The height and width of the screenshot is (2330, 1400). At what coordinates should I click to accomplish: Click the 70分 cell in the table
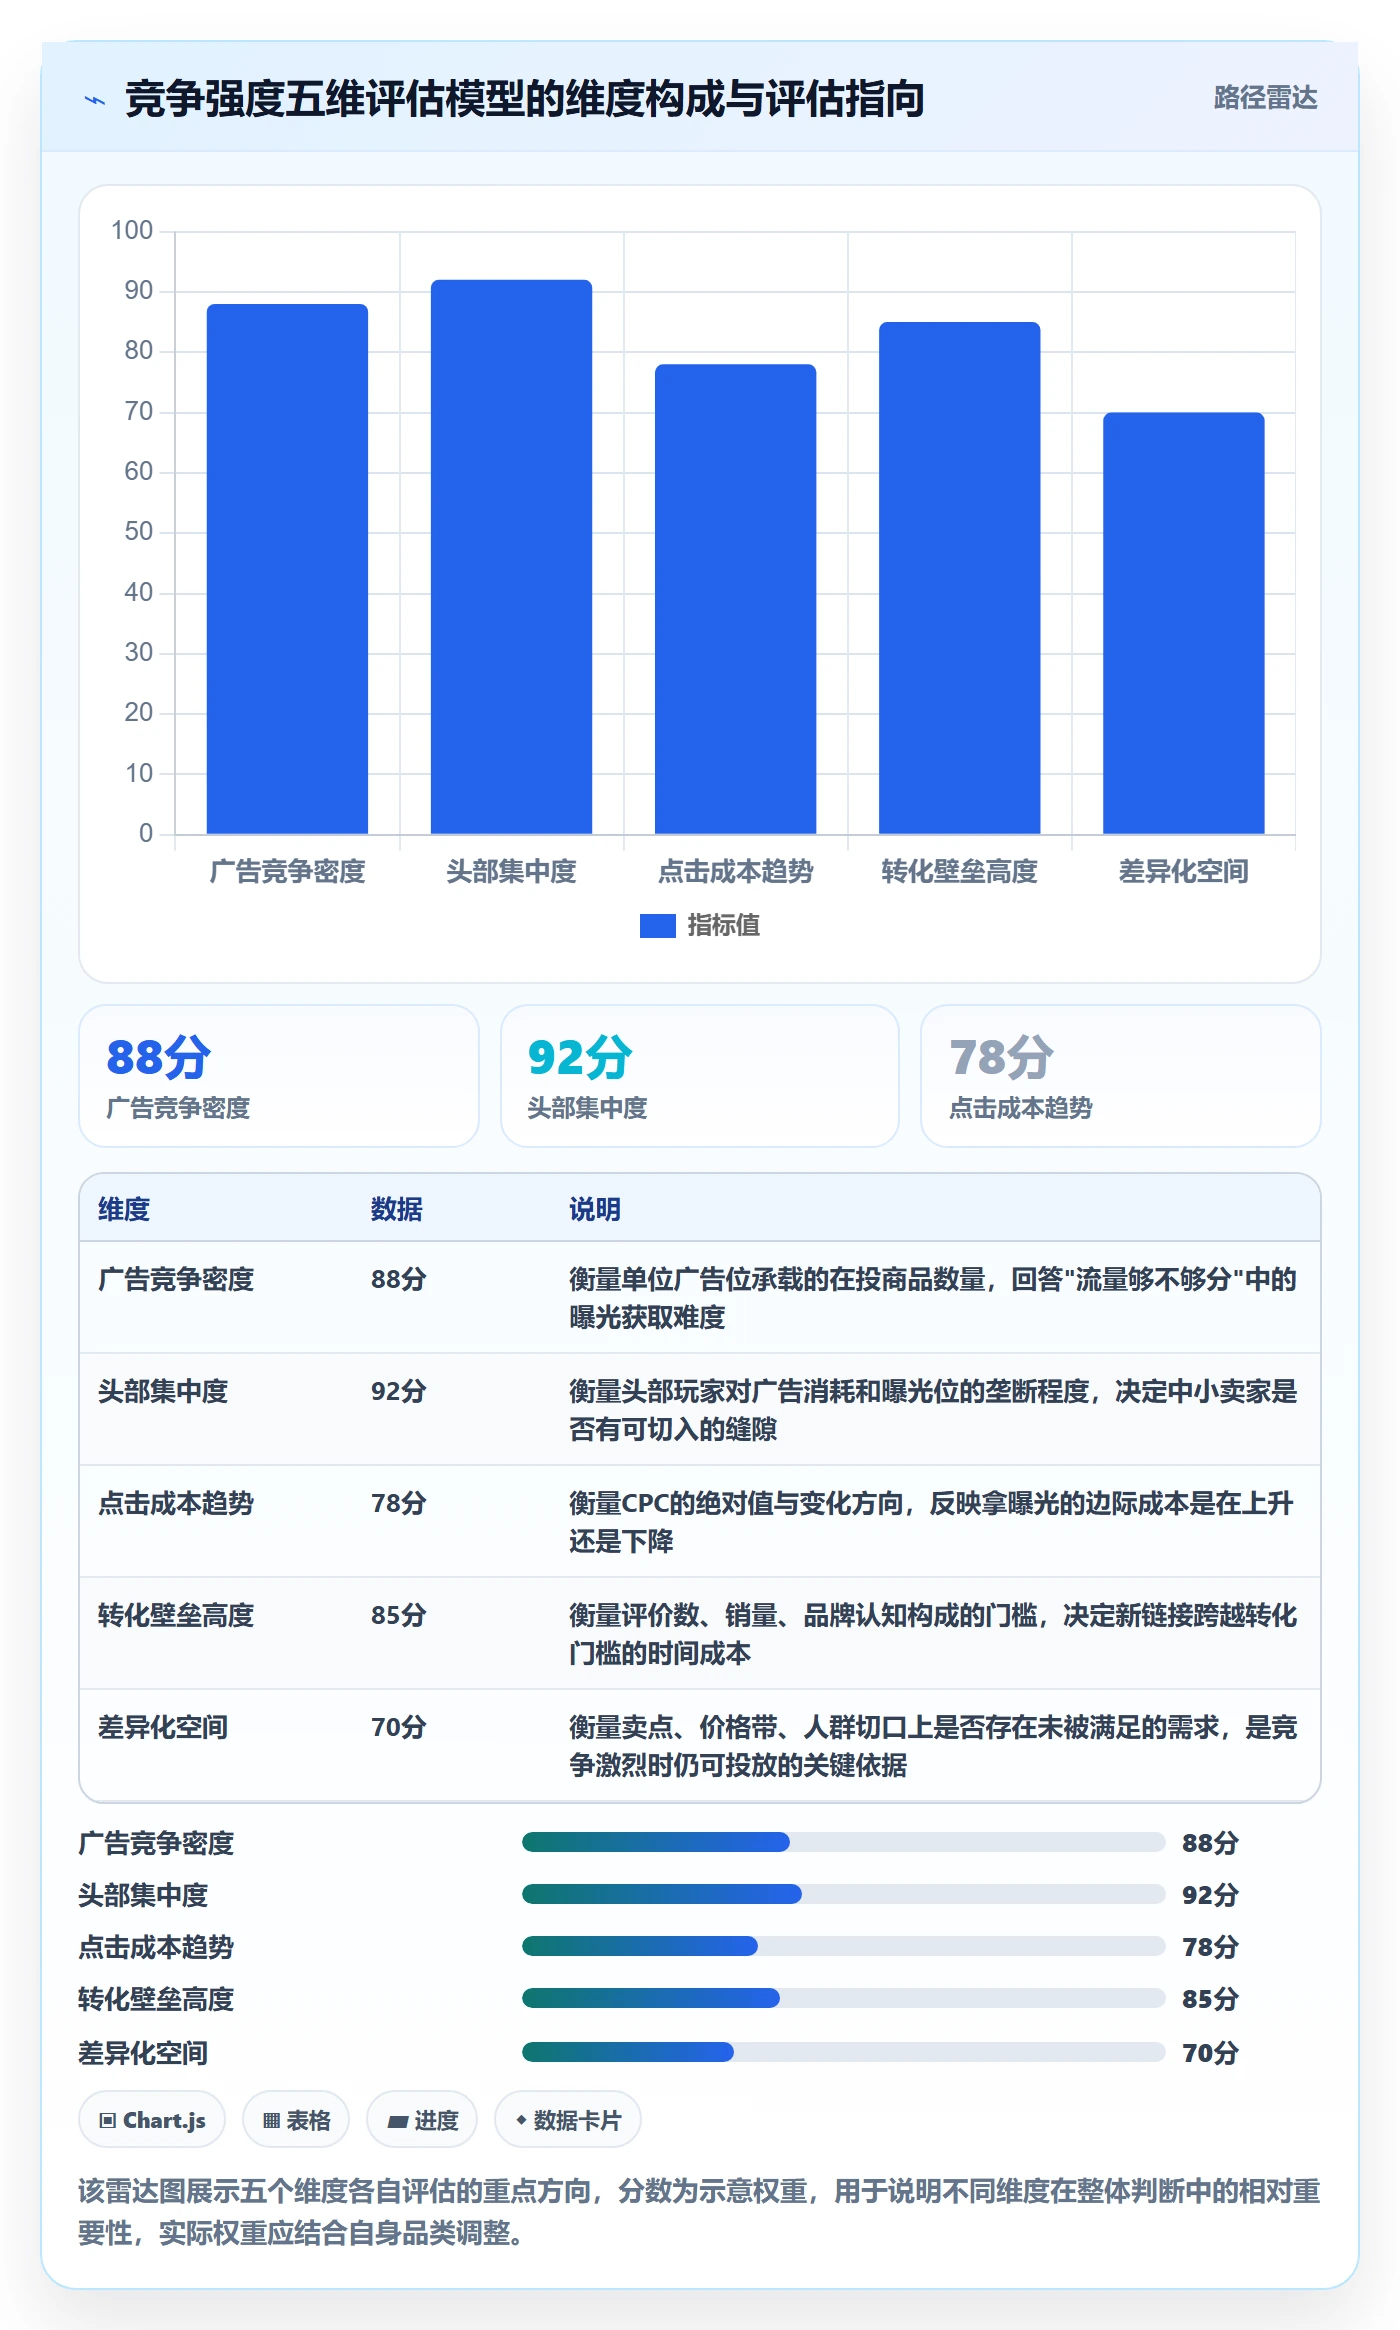399,1728
